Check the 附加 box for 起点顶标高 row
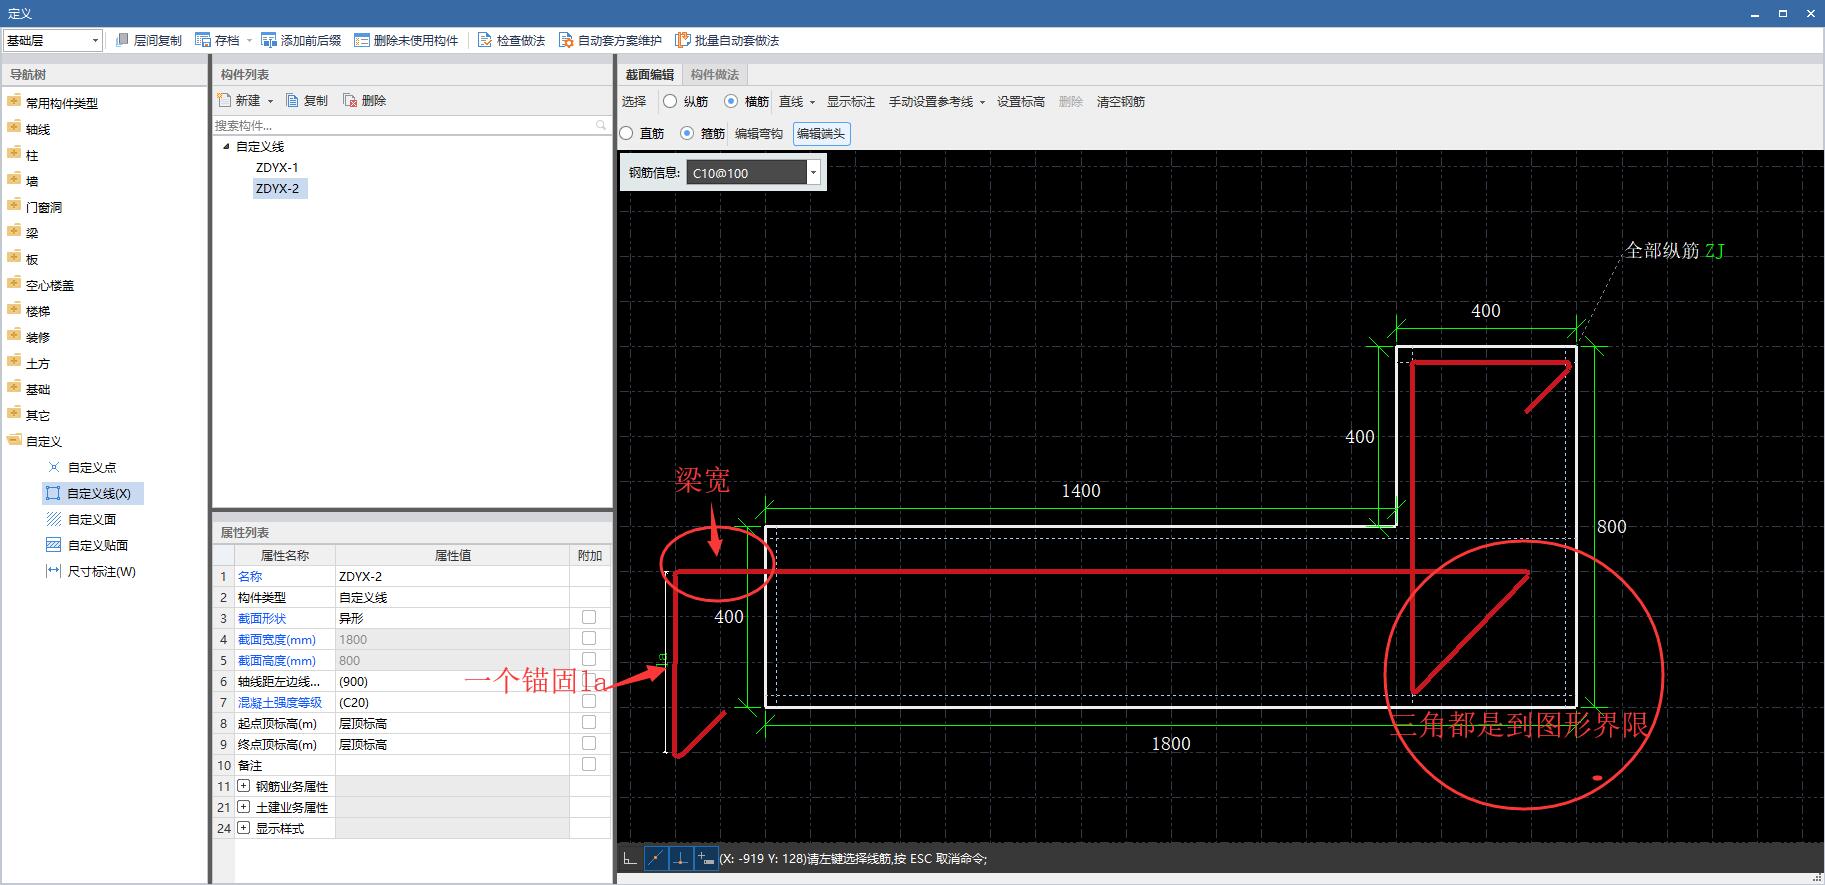 click(x=589, y=722)
